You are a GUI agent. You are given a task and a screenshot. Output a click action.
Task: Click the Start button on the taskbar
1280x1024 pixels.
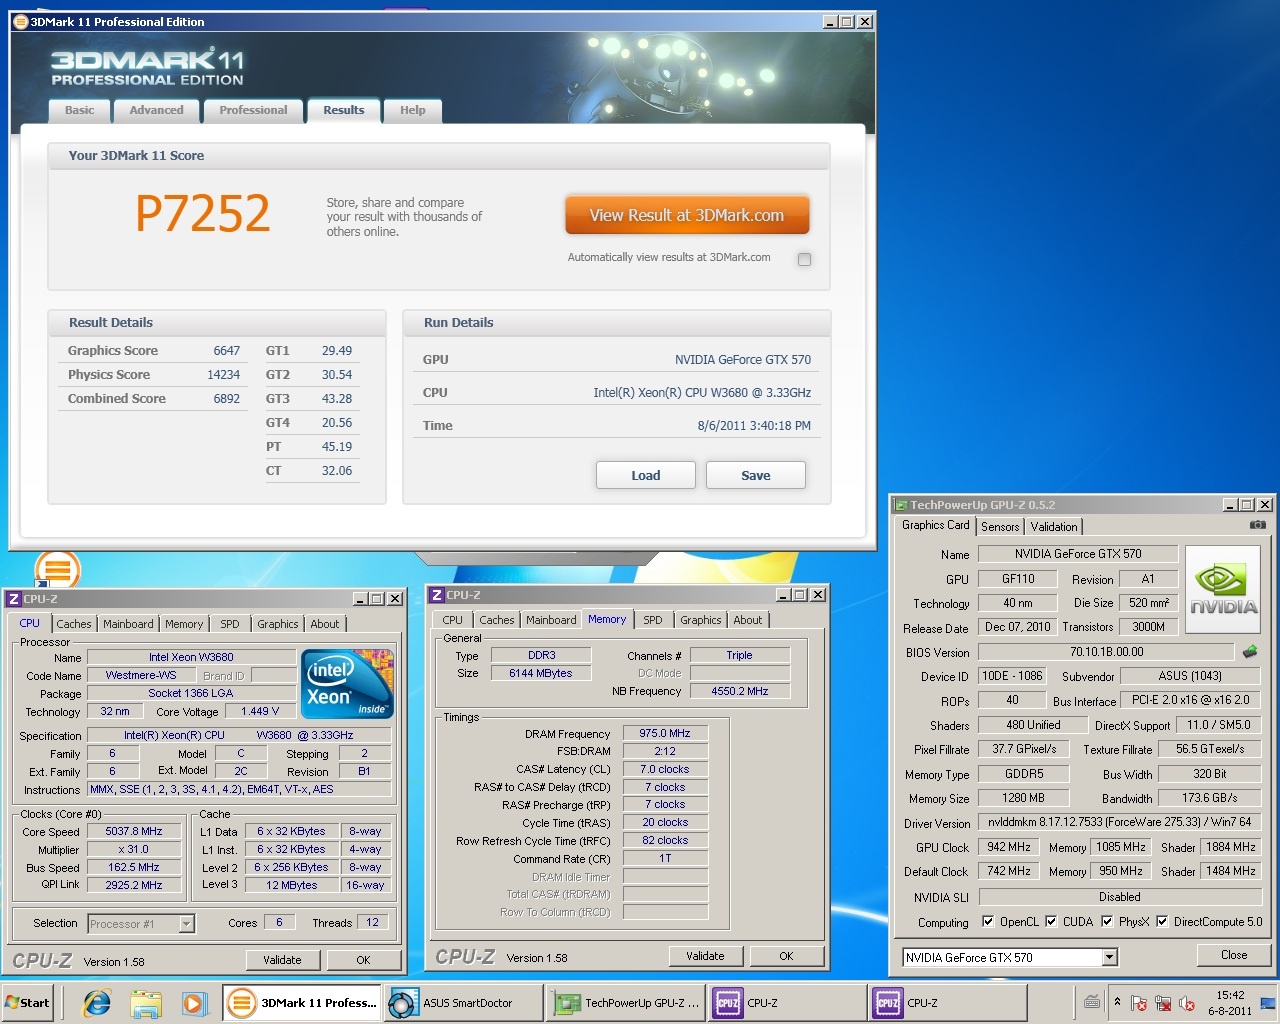coord(28,1003)
